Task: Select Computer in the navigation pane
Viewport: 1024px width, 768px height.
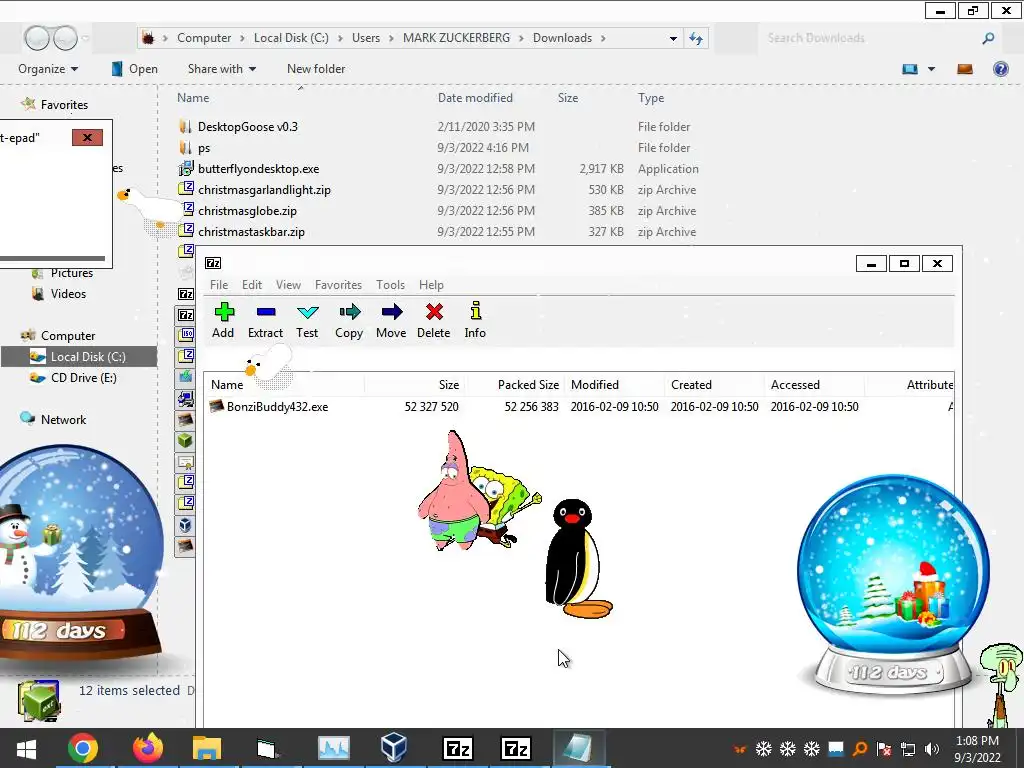Action: tap(68, 336)
